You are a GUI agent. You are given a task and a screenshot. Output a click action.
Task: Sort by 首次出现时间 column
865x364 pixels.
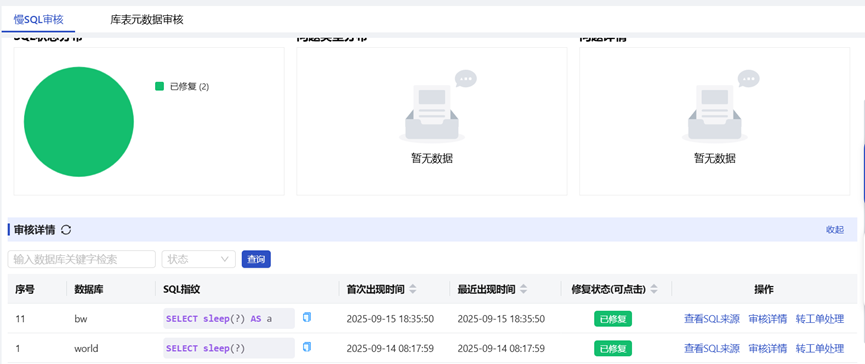[413, 289]
